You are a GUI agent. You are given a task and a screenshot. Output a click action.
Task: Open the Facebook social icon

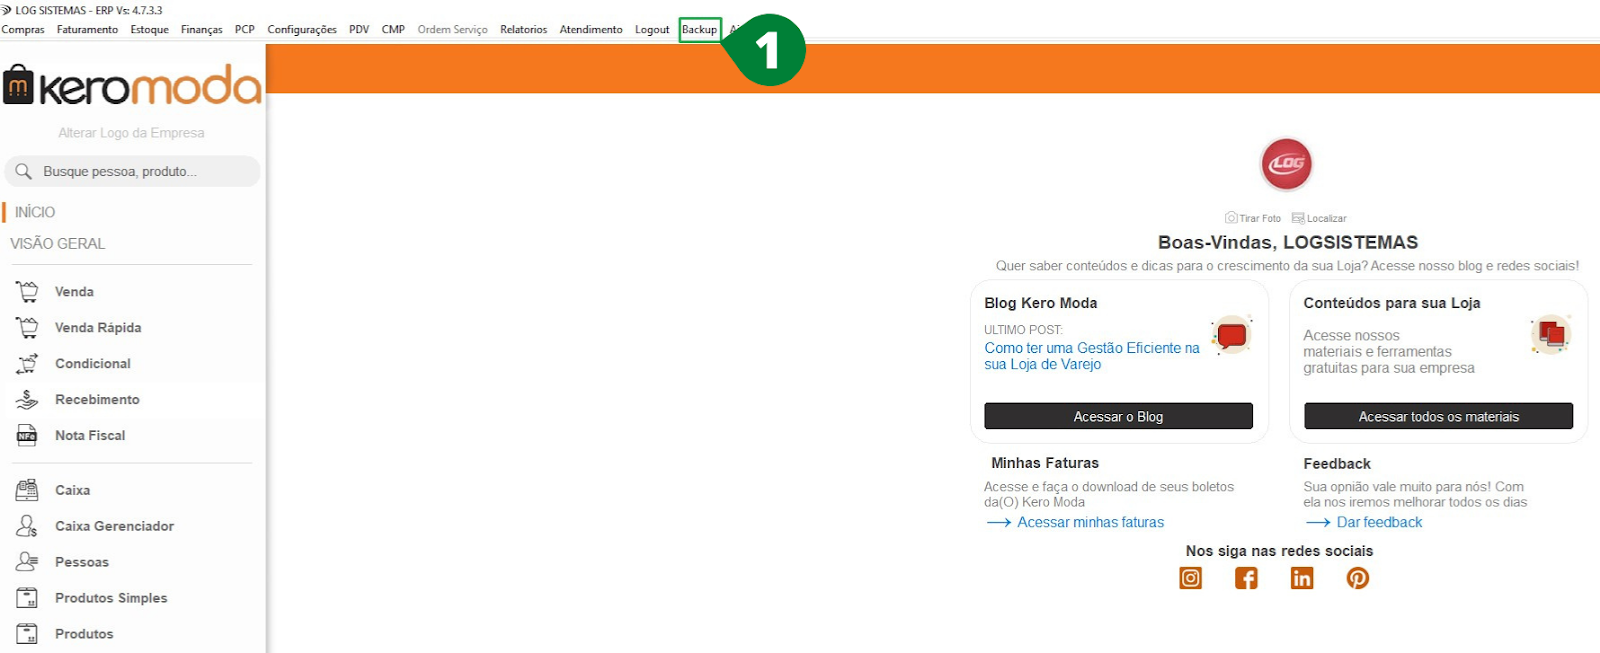(1246, 578)
